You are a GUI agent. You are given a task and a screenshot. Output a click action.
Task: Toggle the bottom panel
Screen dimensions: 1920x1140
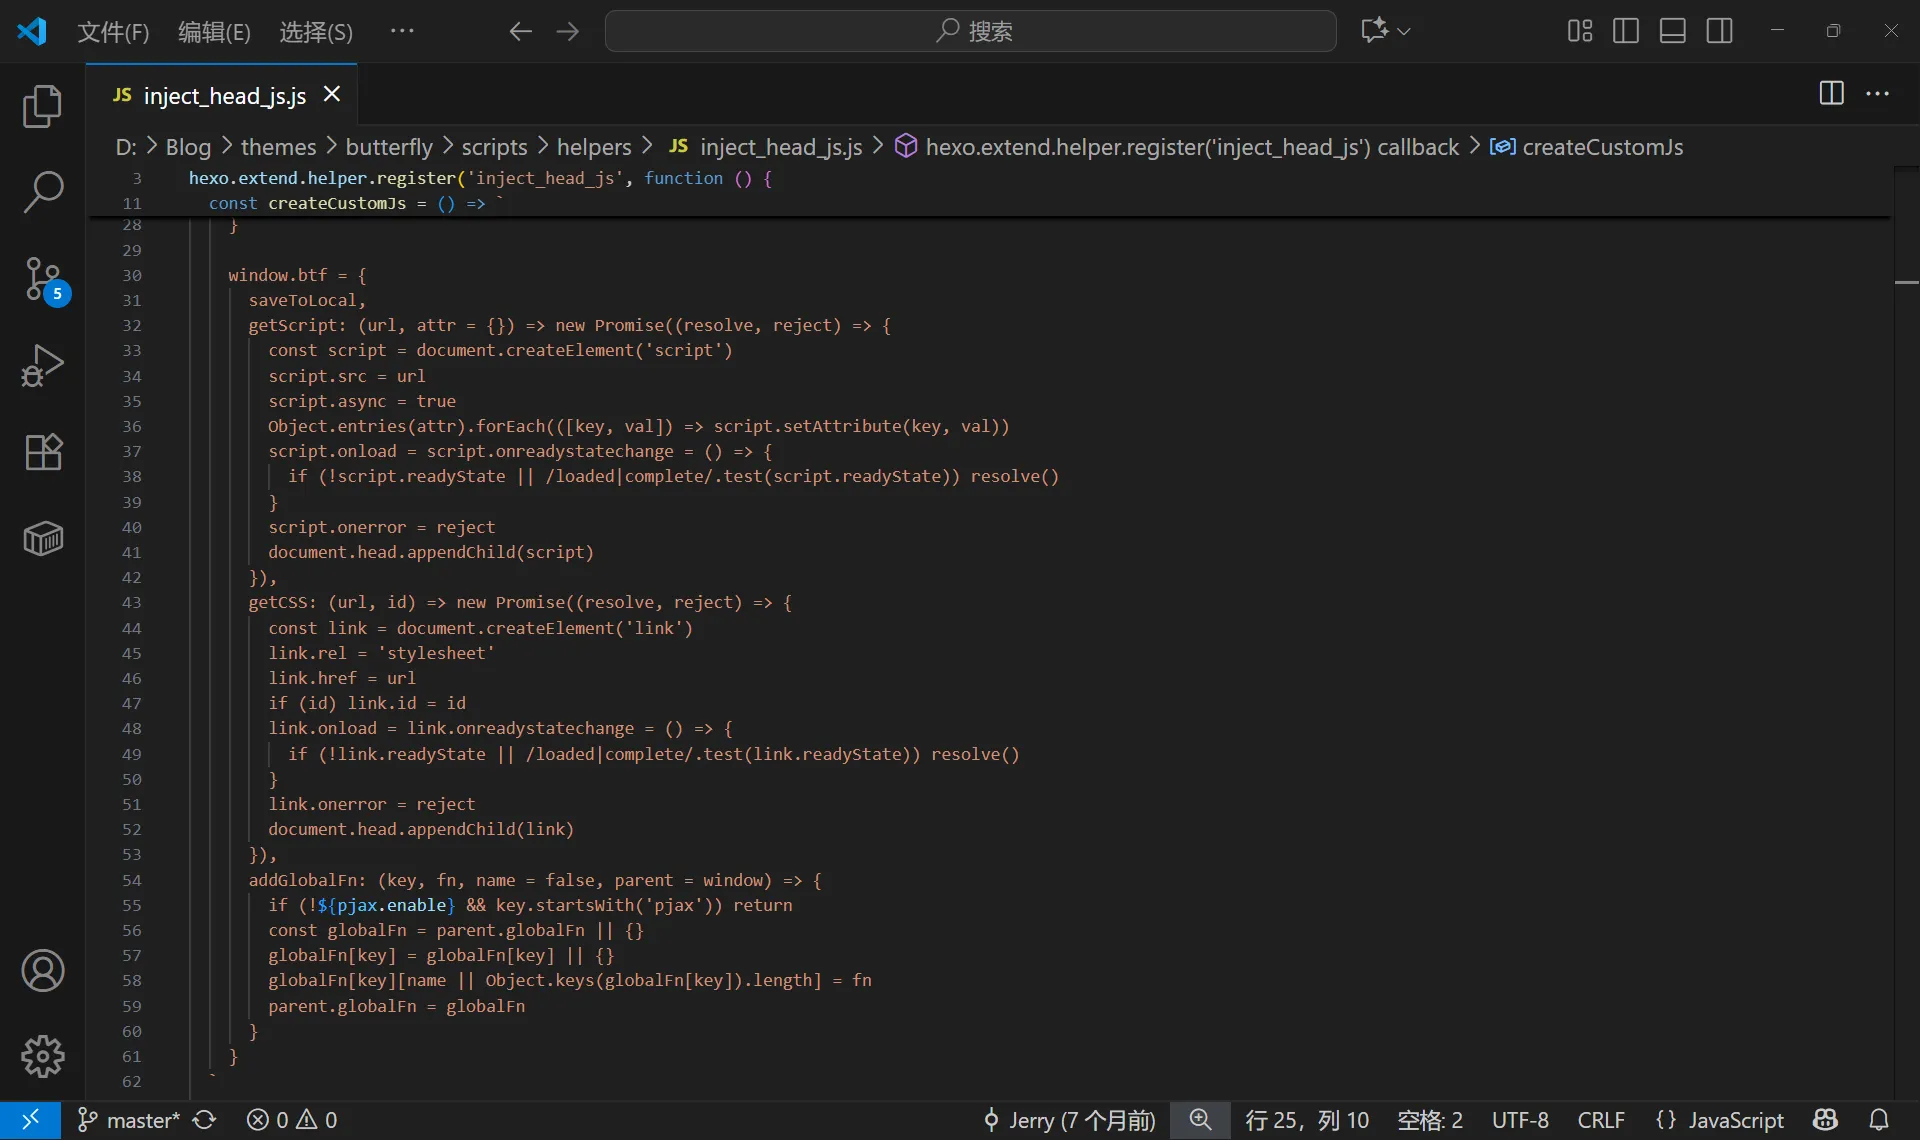(1673, 31)
